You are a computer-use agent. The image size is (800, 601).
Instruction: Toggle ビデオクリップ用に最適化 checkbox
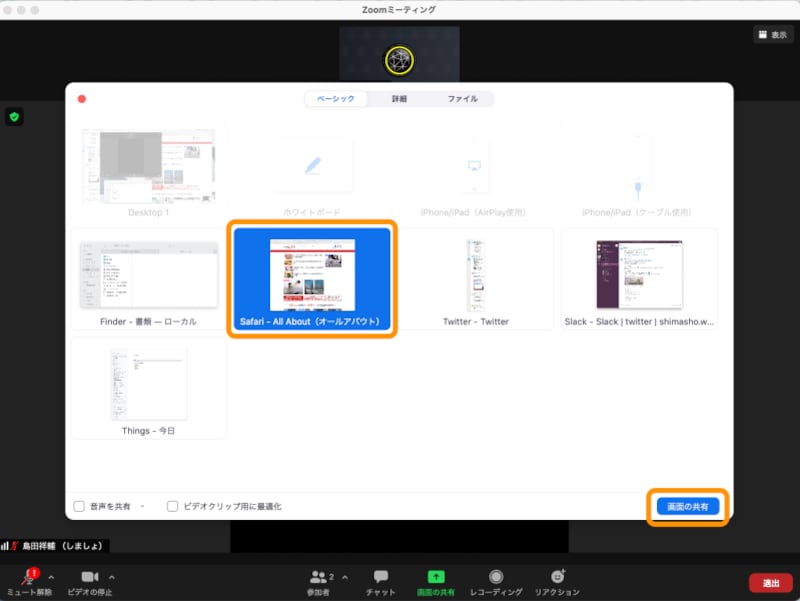pyautogui.click(x=173, y=507)
